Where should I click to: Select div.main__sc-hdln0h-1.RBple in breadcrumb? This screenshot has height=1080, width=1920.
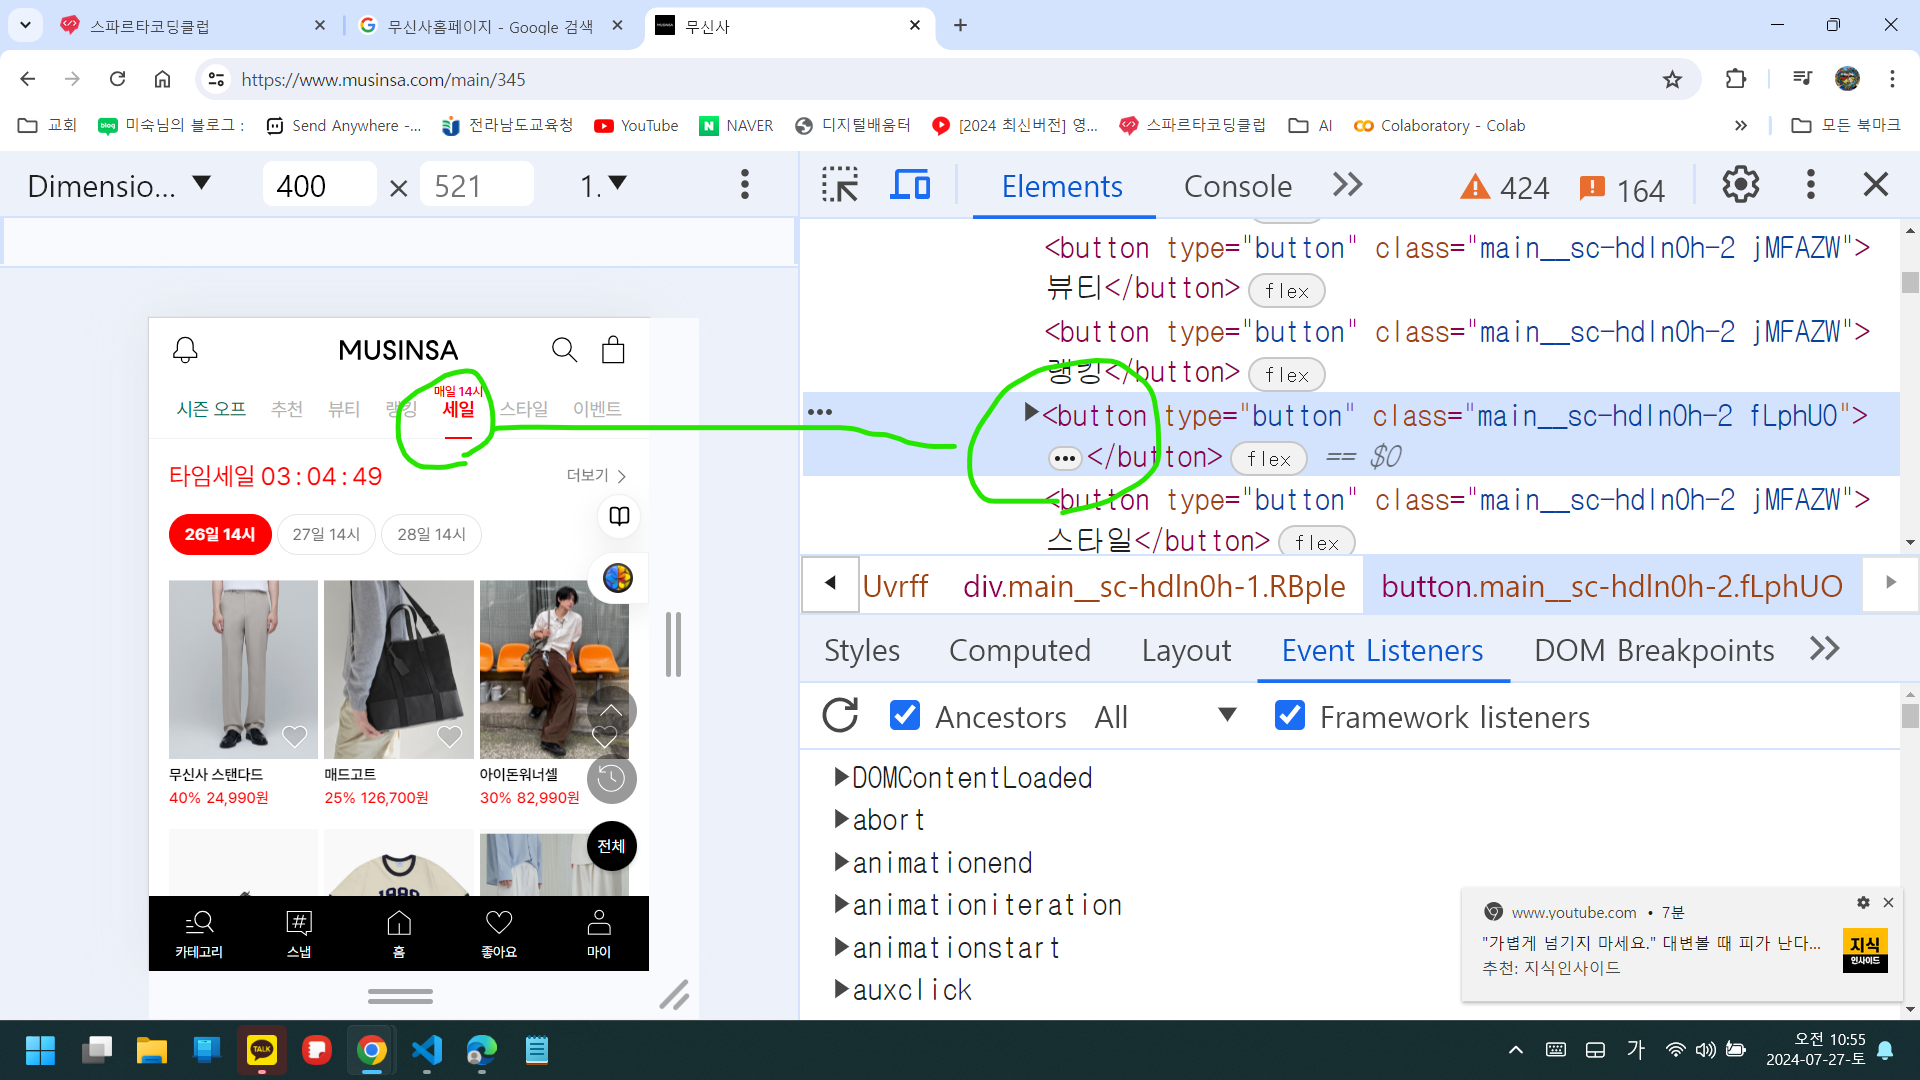click(1154, 586)
